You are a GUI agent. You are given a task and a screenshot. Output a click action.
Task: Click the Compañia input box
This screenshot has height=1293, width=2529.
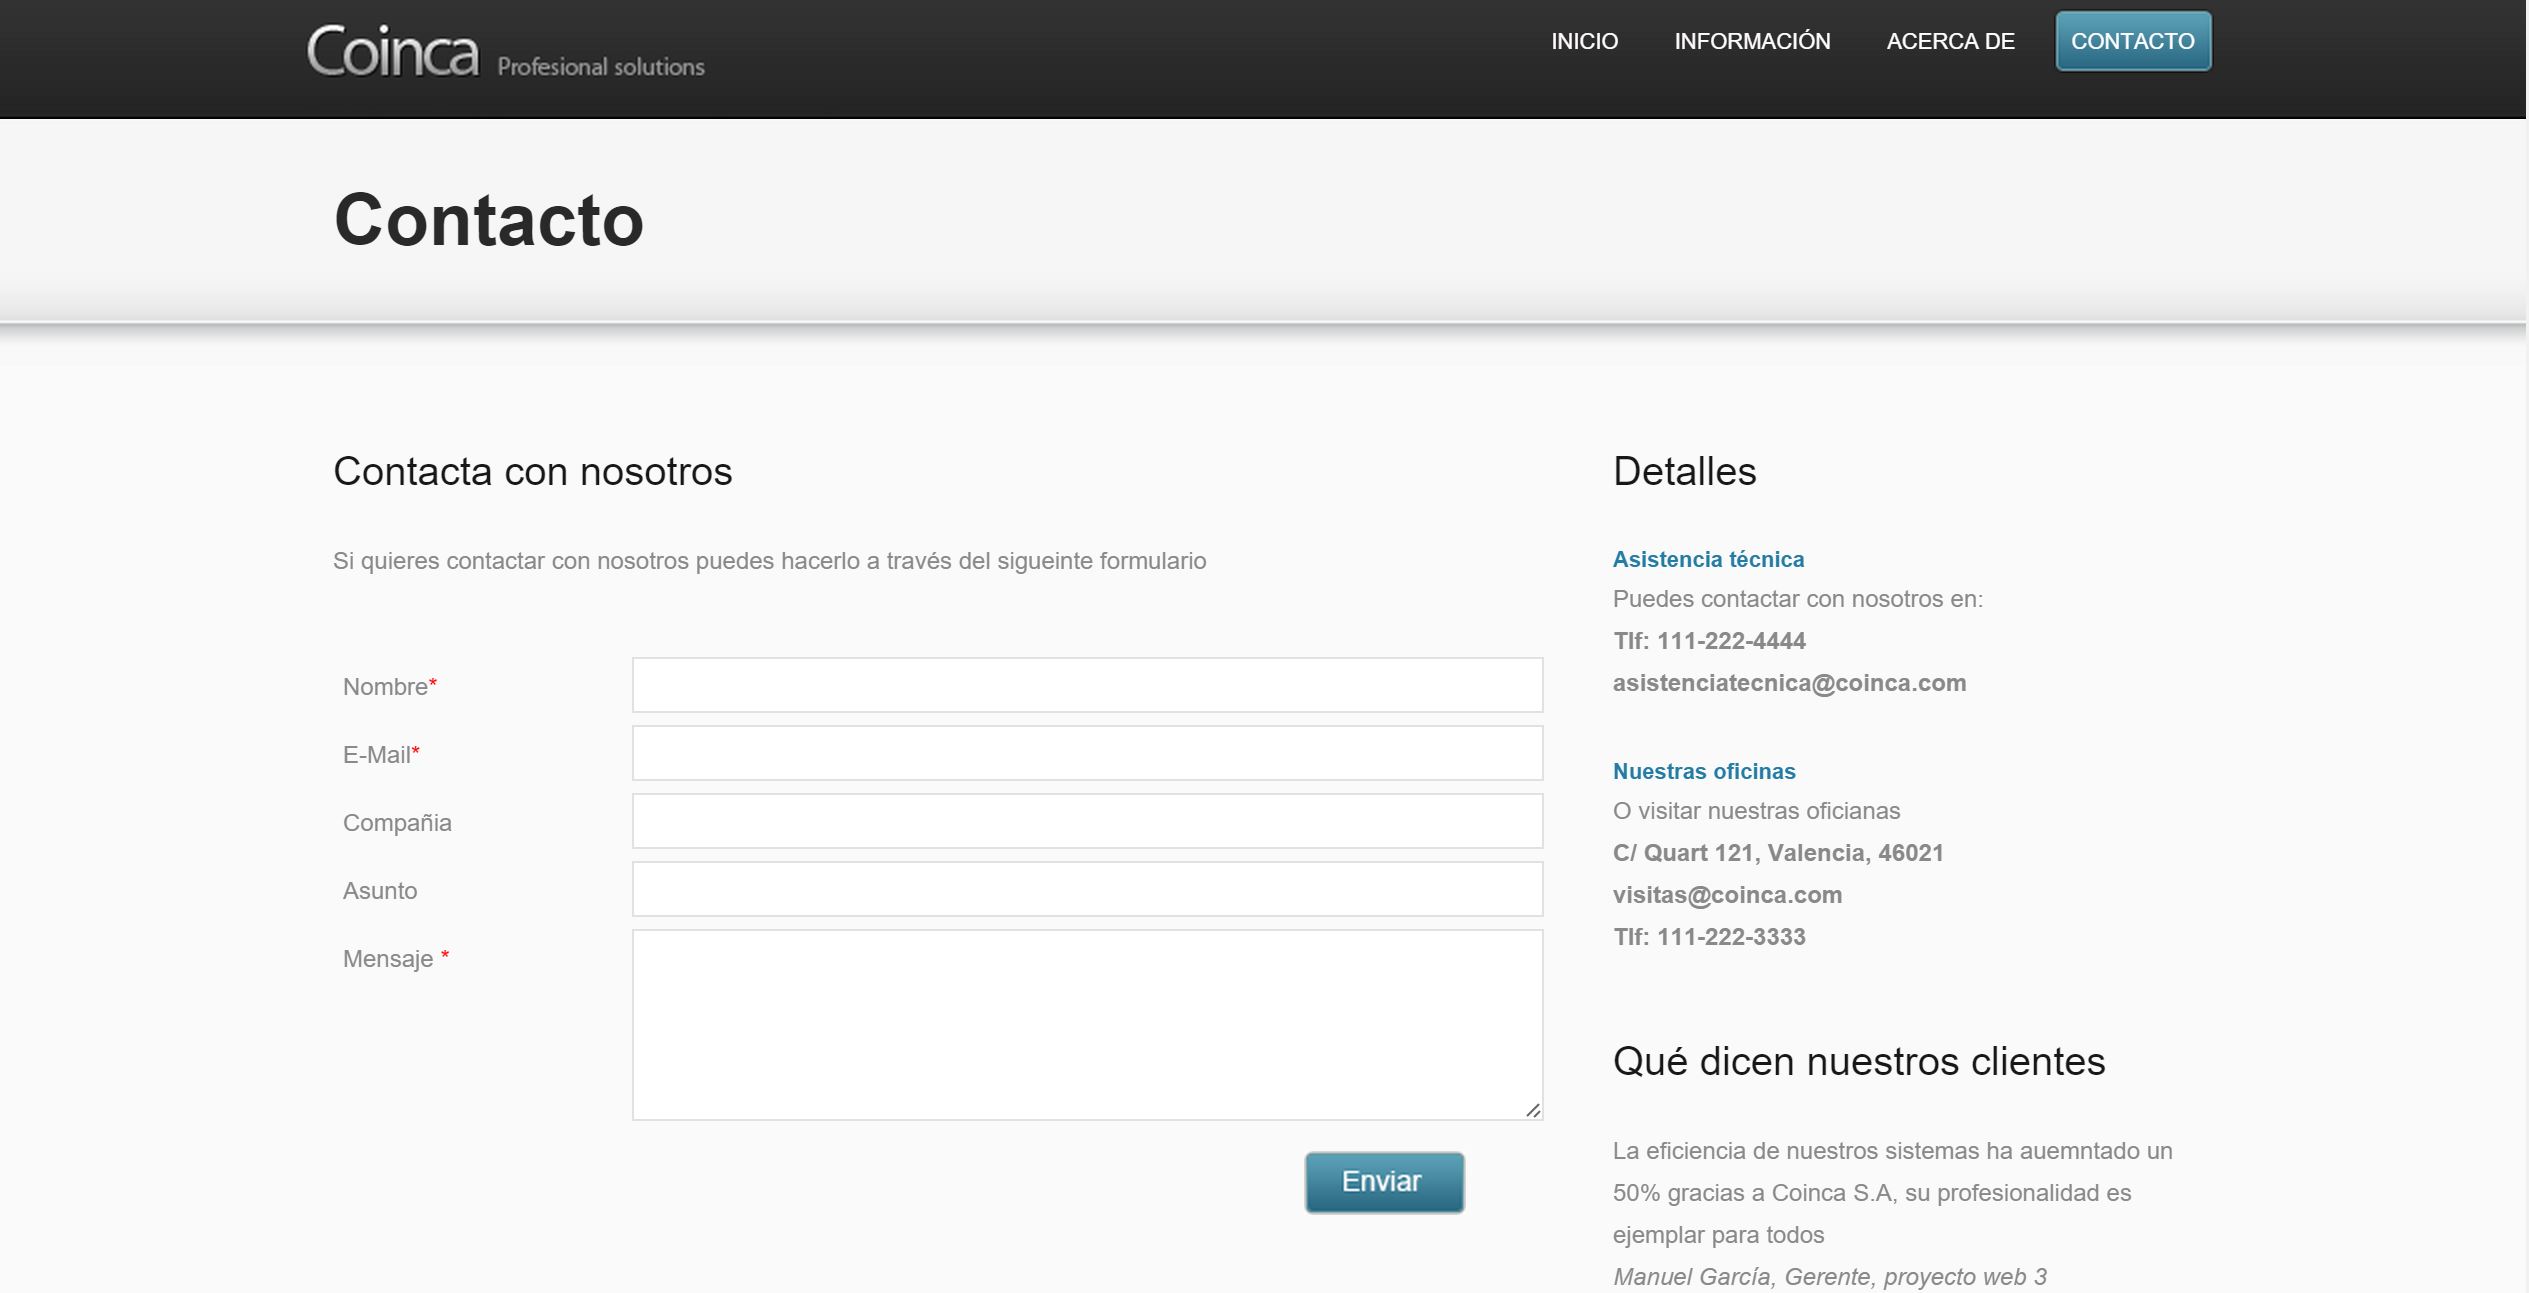click(x=1087, y=821)
